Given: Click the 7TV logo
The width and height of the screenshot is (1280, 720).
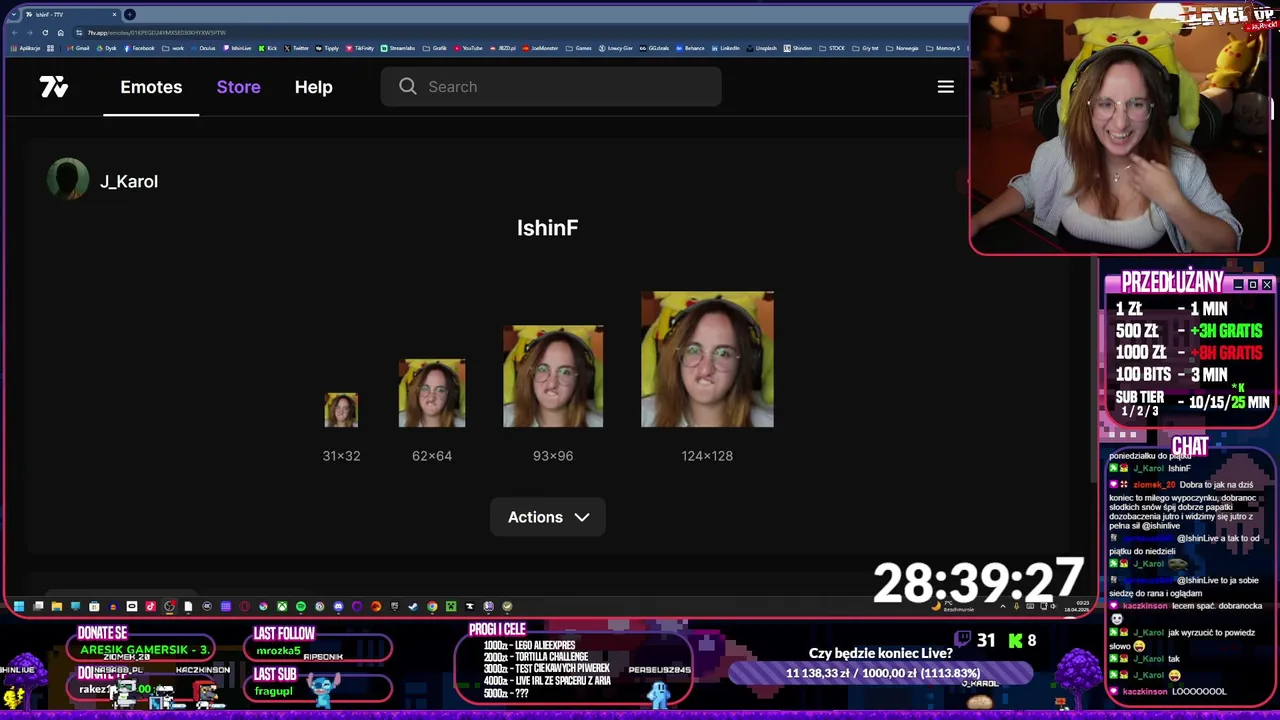Looking at the screenshot, I should 54,87.
